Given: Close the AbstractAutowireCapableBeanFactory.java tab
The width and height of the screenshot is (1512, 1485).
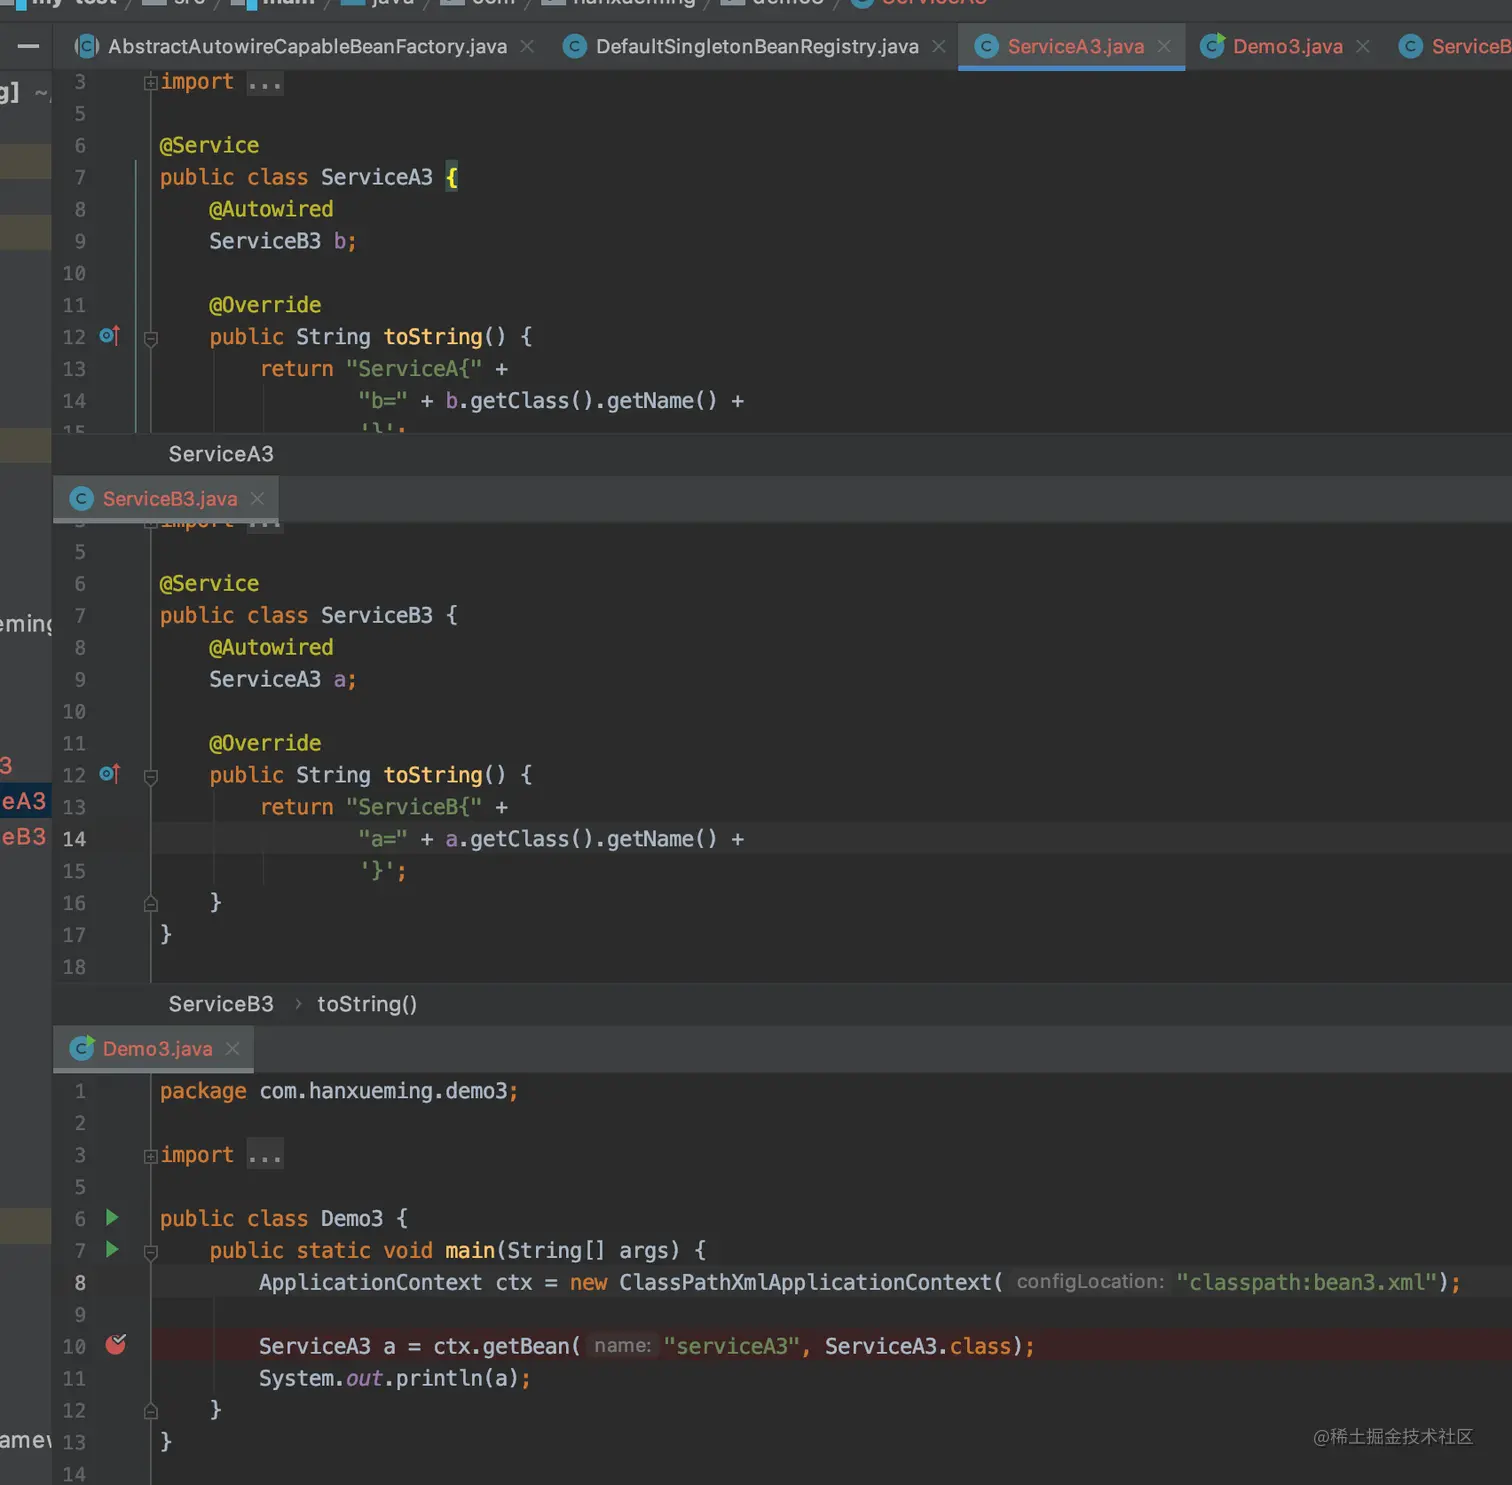Looking at the screenshot, I should [527, 46].
